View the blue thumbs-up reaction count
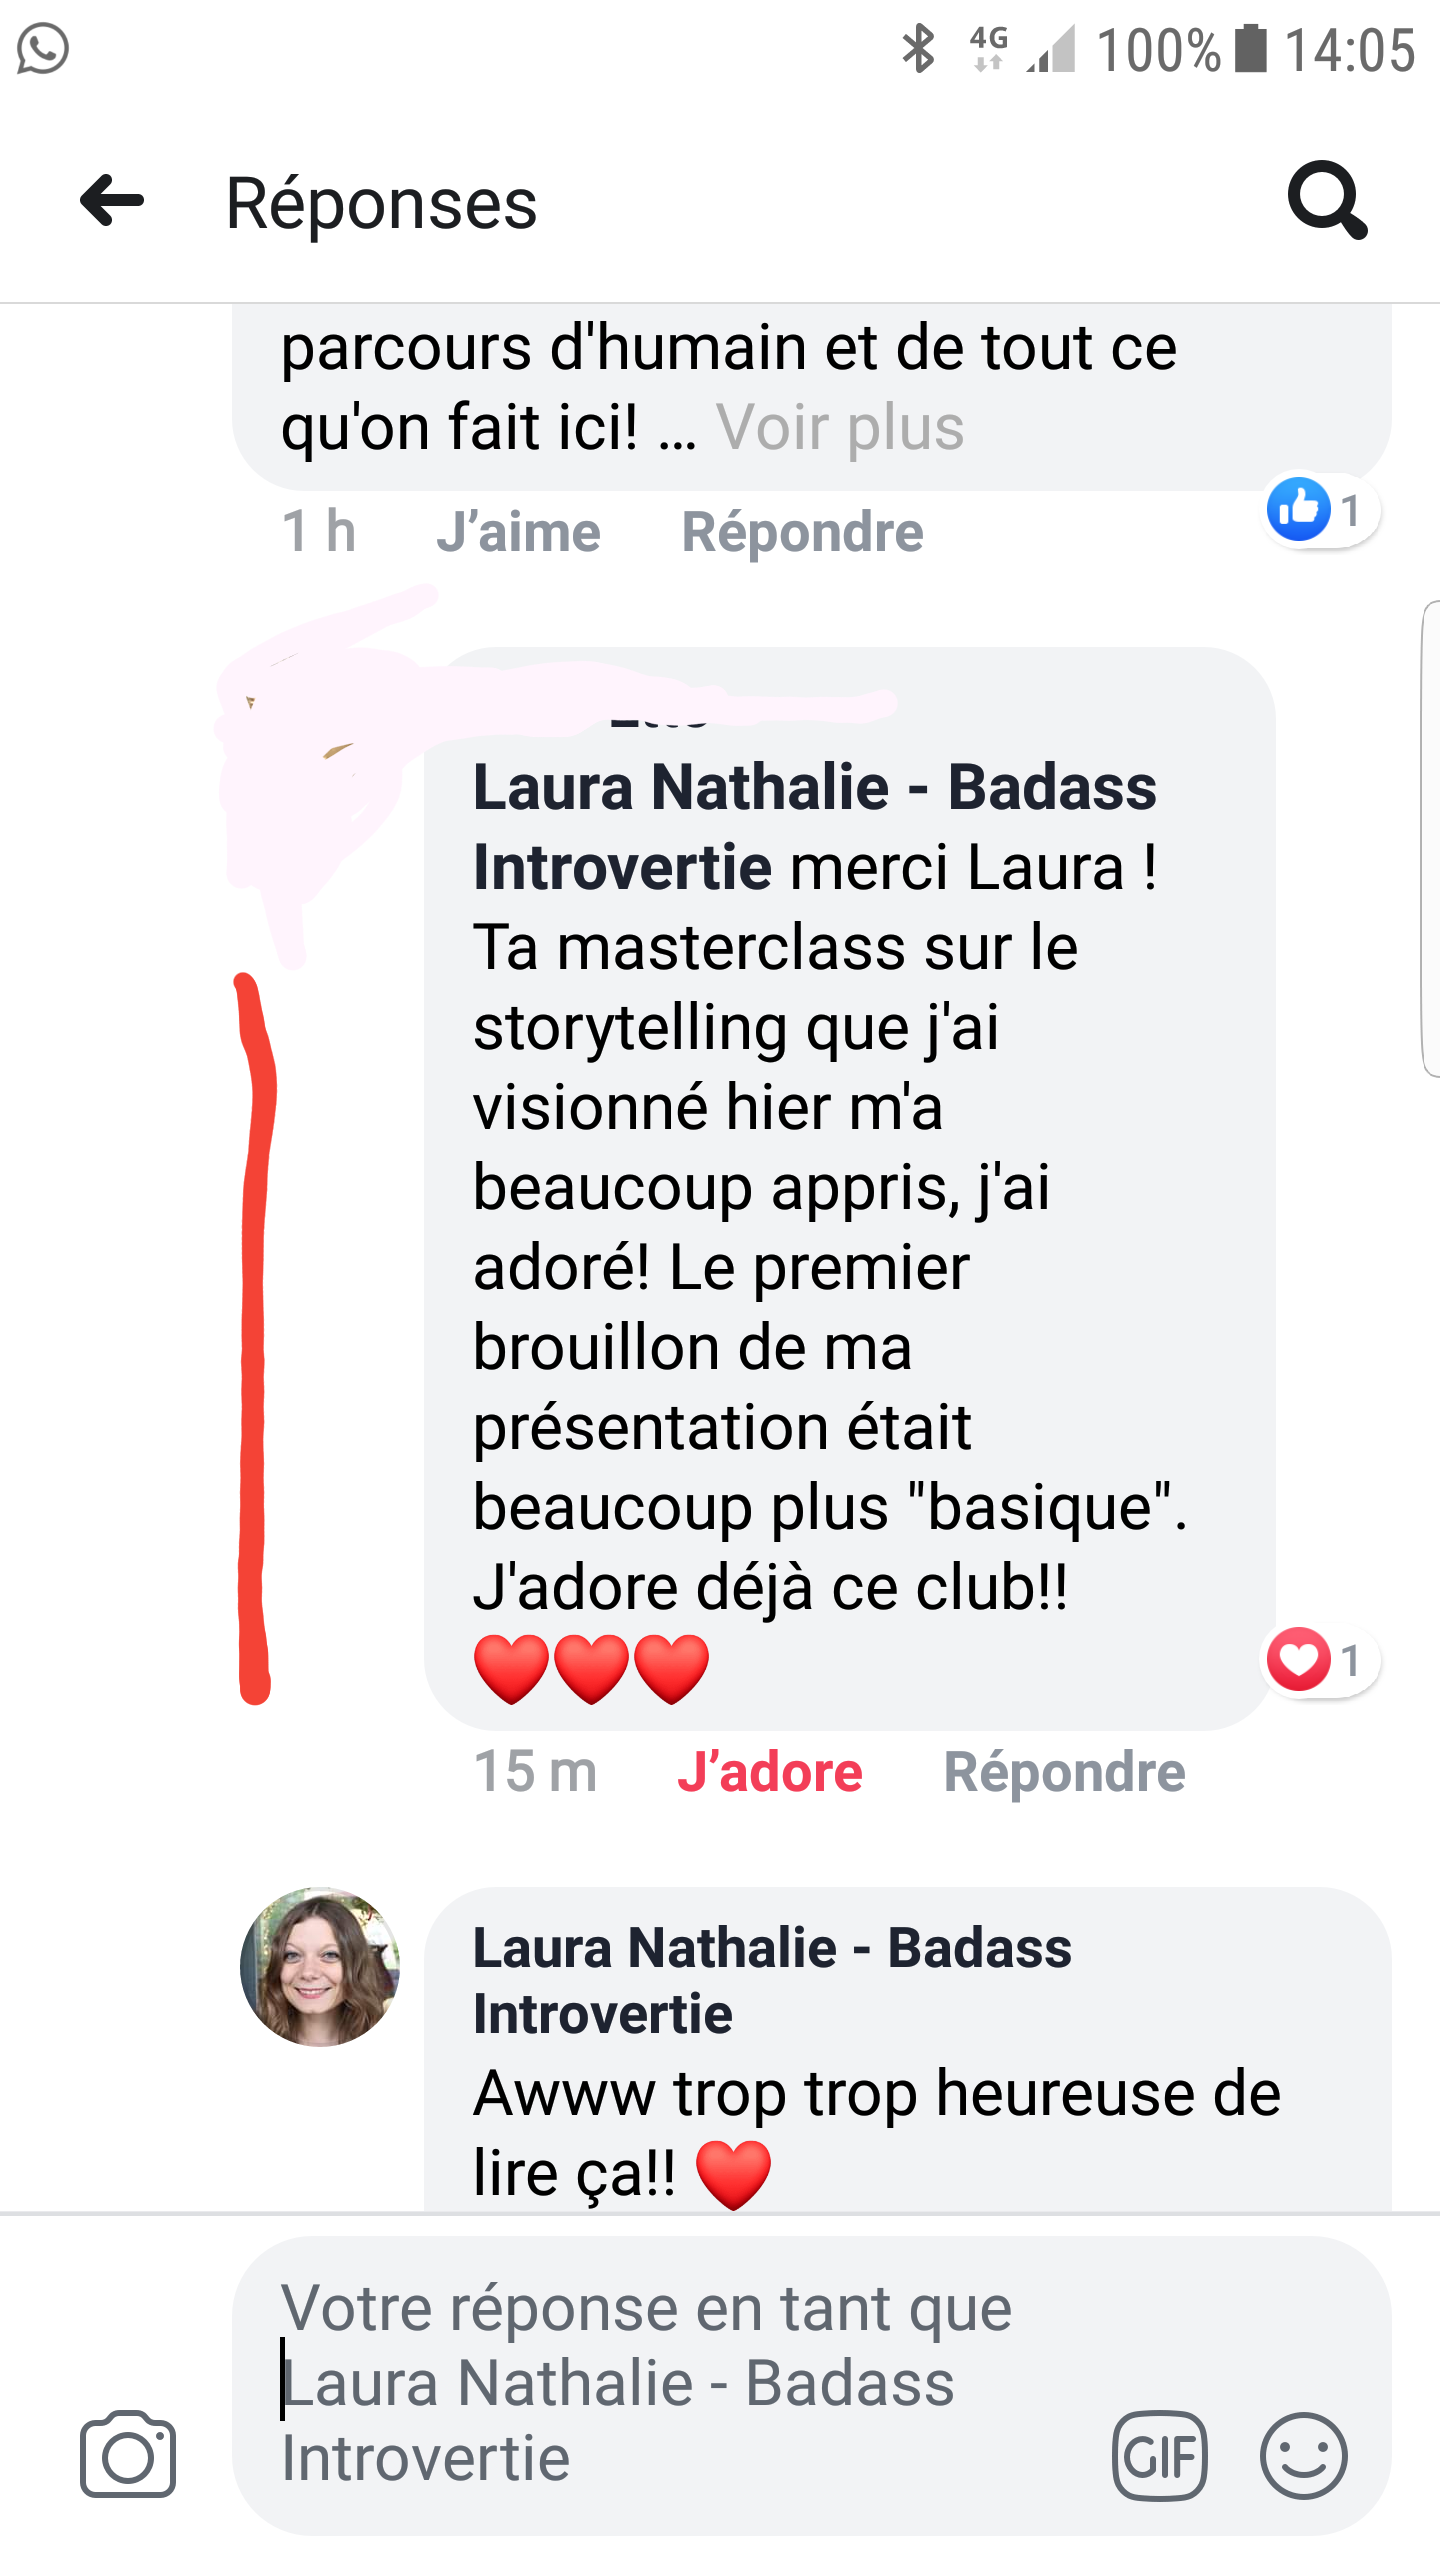Screen dimensions: 1440x2560 pos(1322,510)
